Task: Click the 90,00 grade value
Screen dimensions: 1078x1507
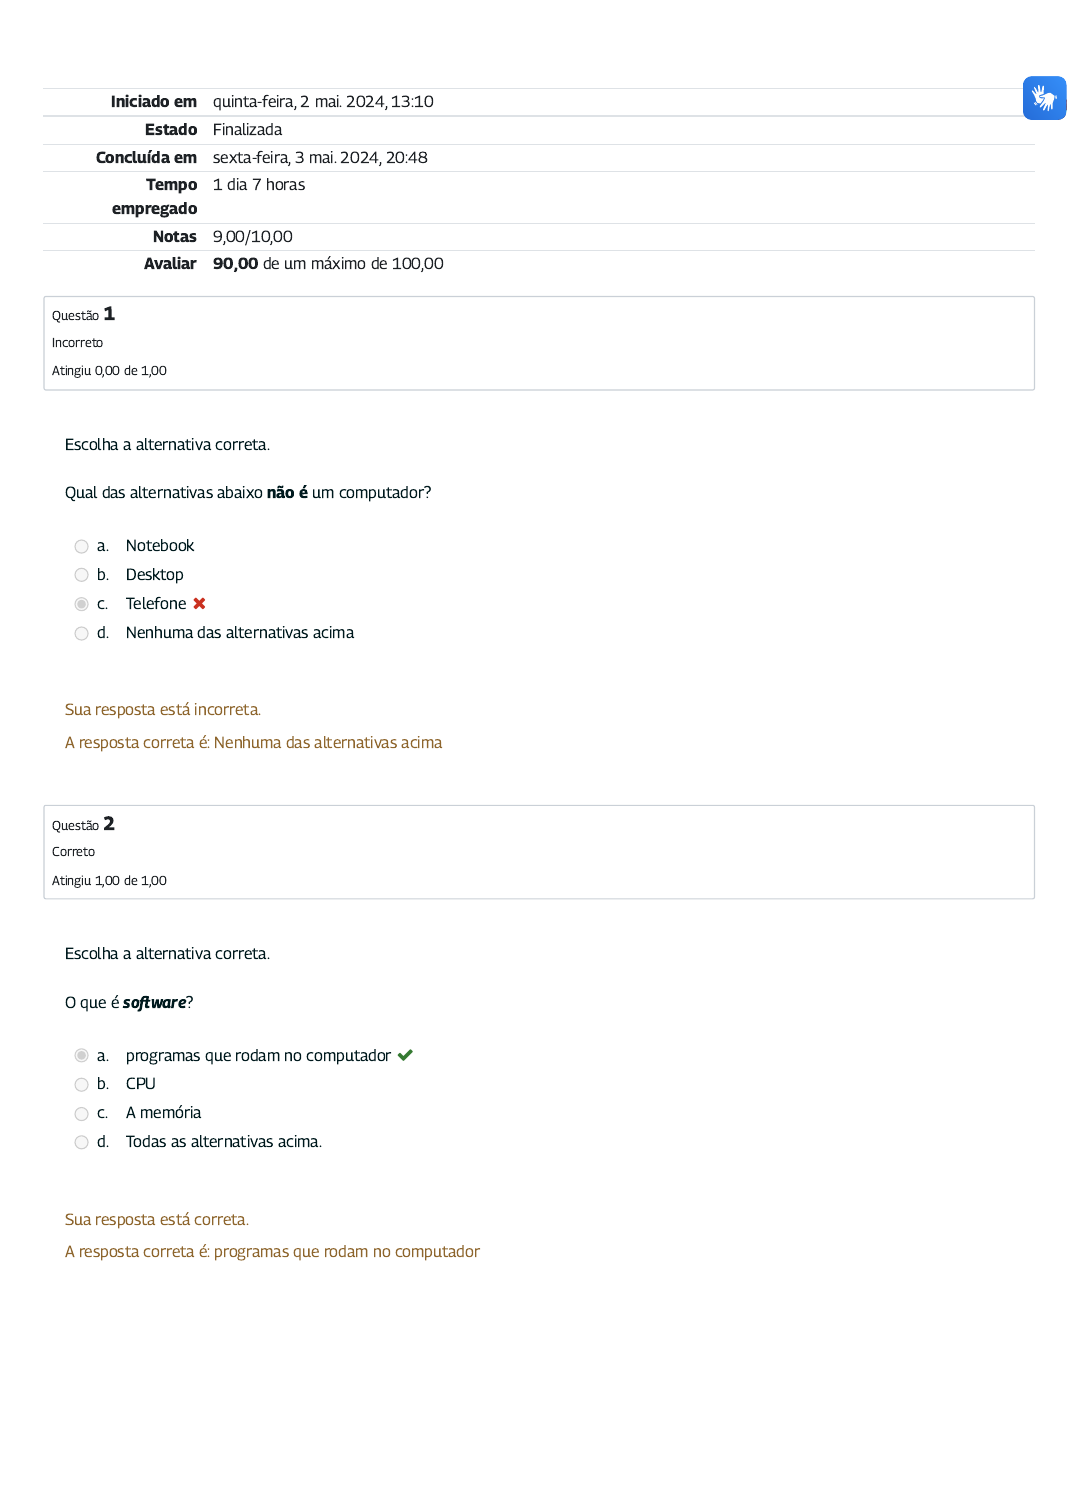Action: pos(235,264)
